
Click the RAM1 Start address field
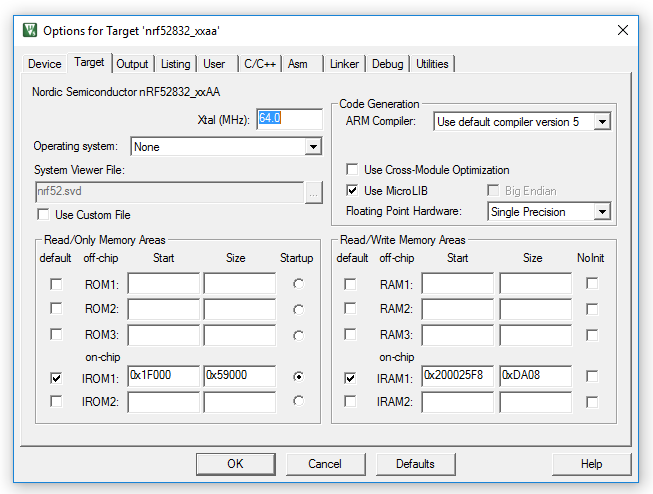coord(458,284)
